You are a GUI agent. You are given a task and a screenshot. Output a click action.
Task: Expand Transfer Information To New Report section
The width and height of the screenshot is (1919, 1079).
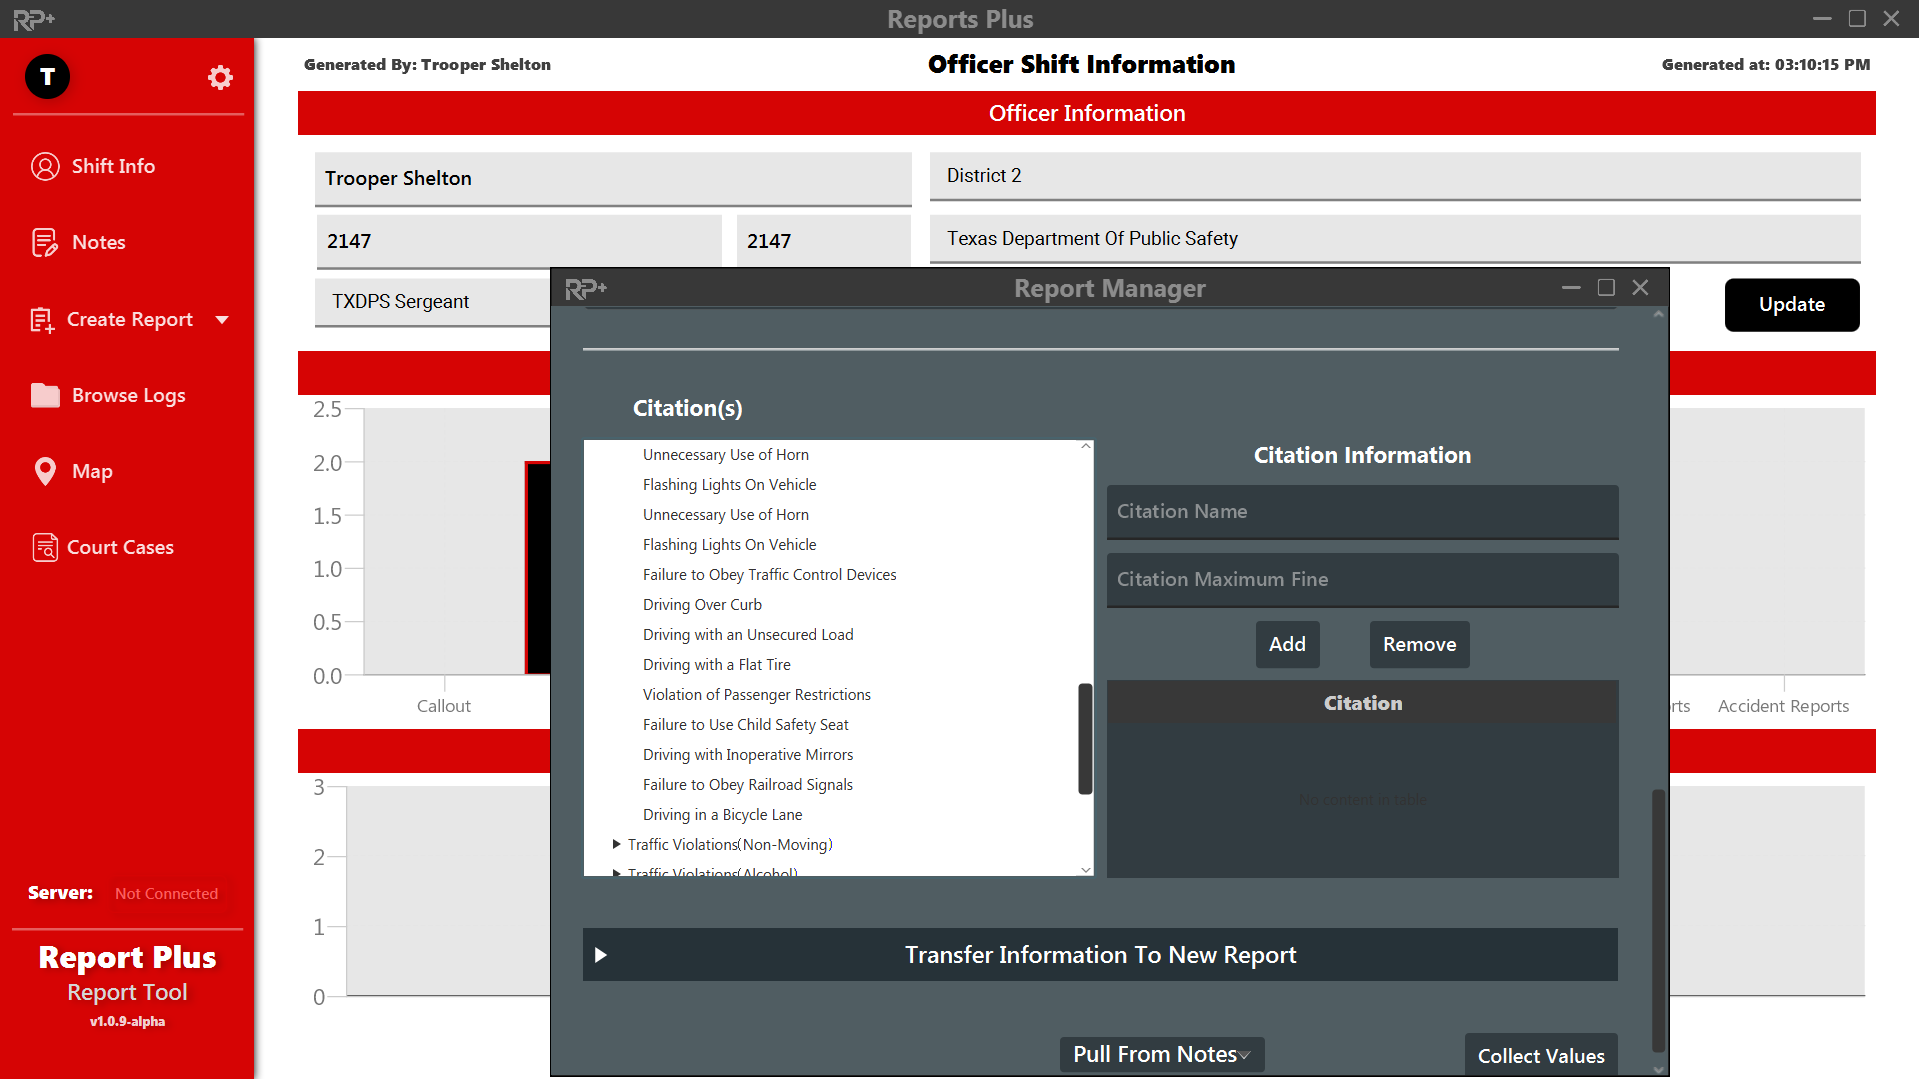601,955
